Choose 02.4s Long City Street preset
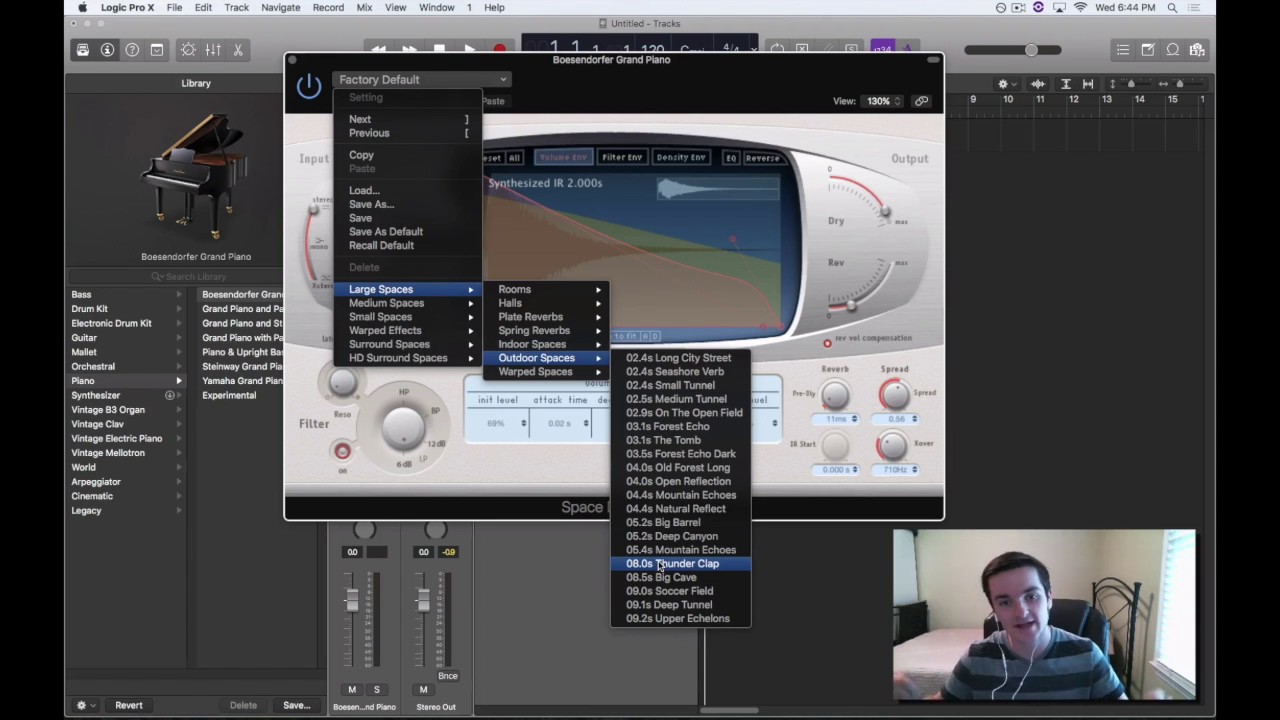Screen dimensions: 1280x720 [680, 358]
